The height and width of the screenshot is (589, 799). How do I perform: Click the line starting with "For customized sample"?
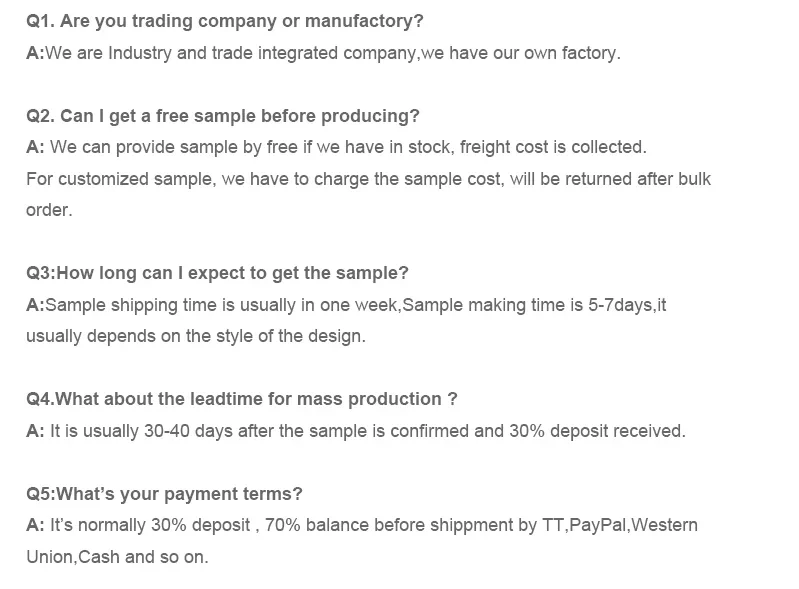click(368, 179)
